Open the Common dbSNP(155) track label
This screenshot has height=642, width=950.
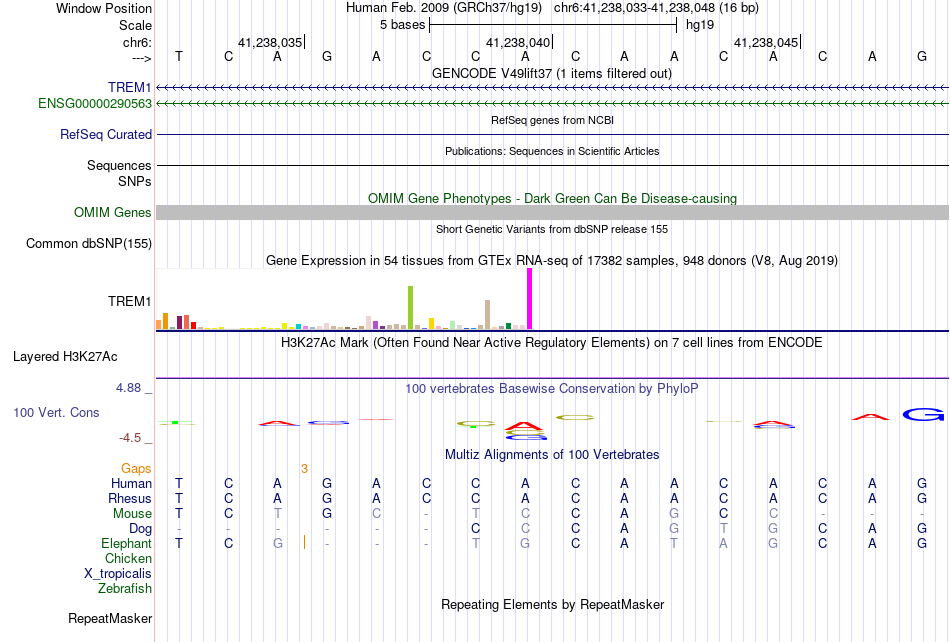click(89, 243)
